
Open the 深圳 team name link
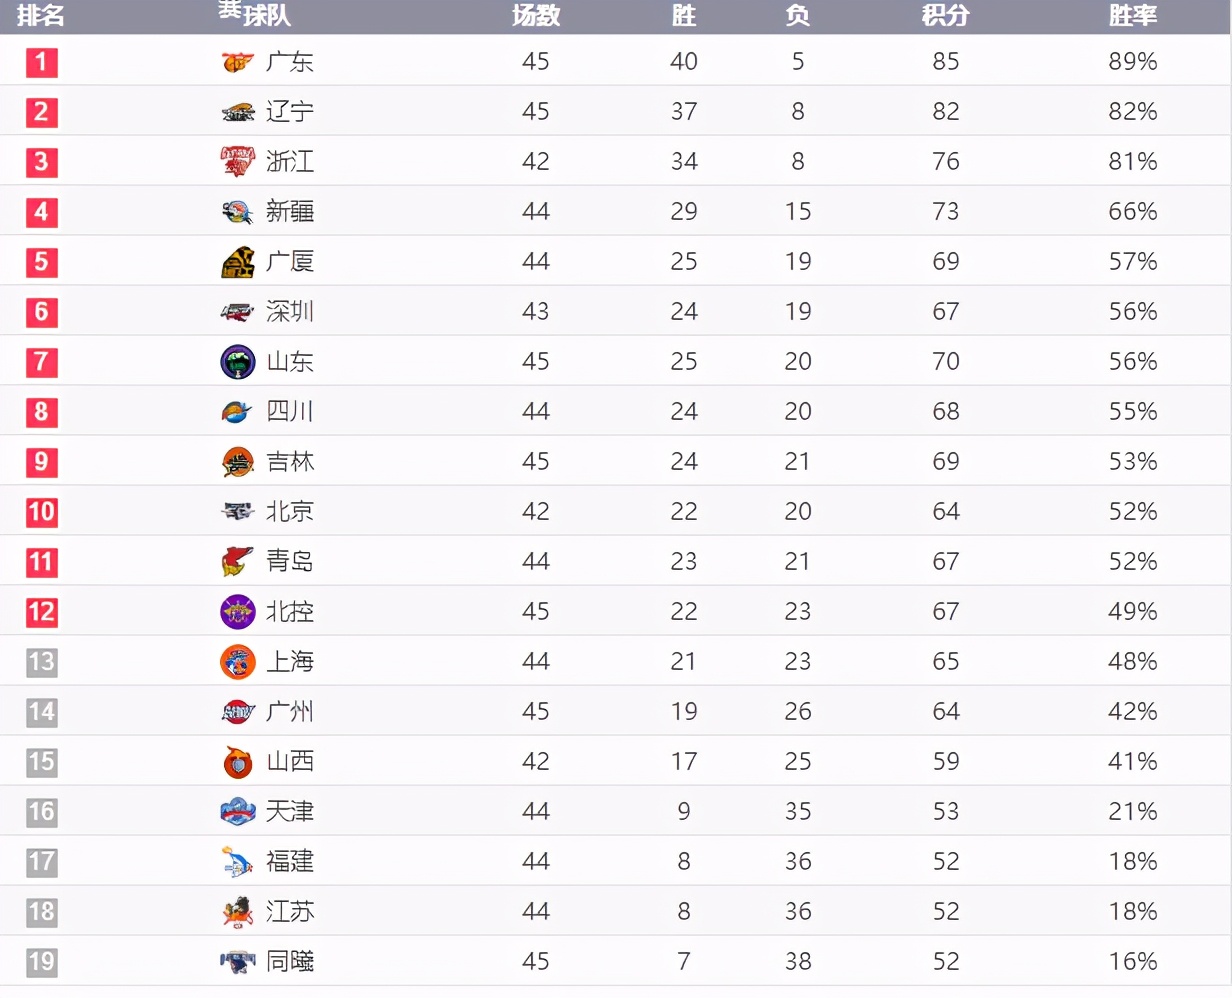click(290, 311)
